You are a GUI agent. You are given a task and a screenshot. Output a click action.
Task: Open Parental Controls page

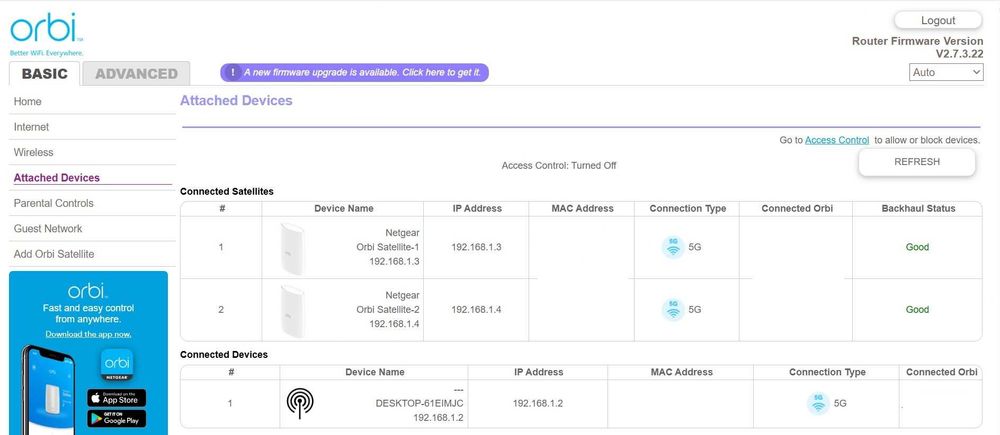(92, 203)
